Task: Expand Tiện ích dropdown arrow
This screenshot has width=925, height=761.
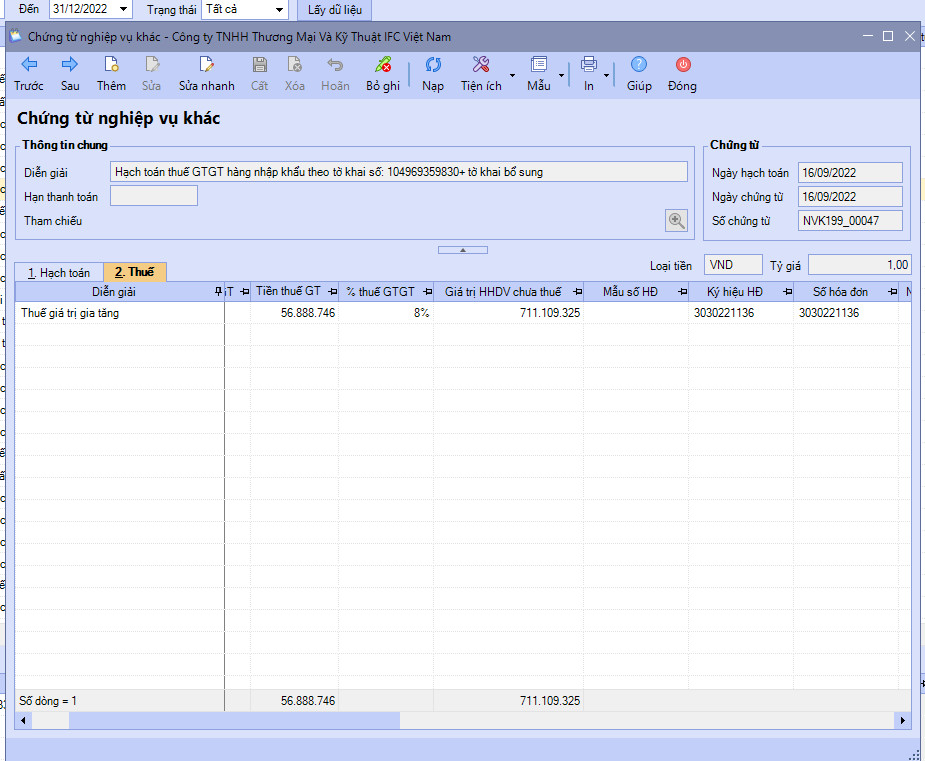Action: pos(512,76)
